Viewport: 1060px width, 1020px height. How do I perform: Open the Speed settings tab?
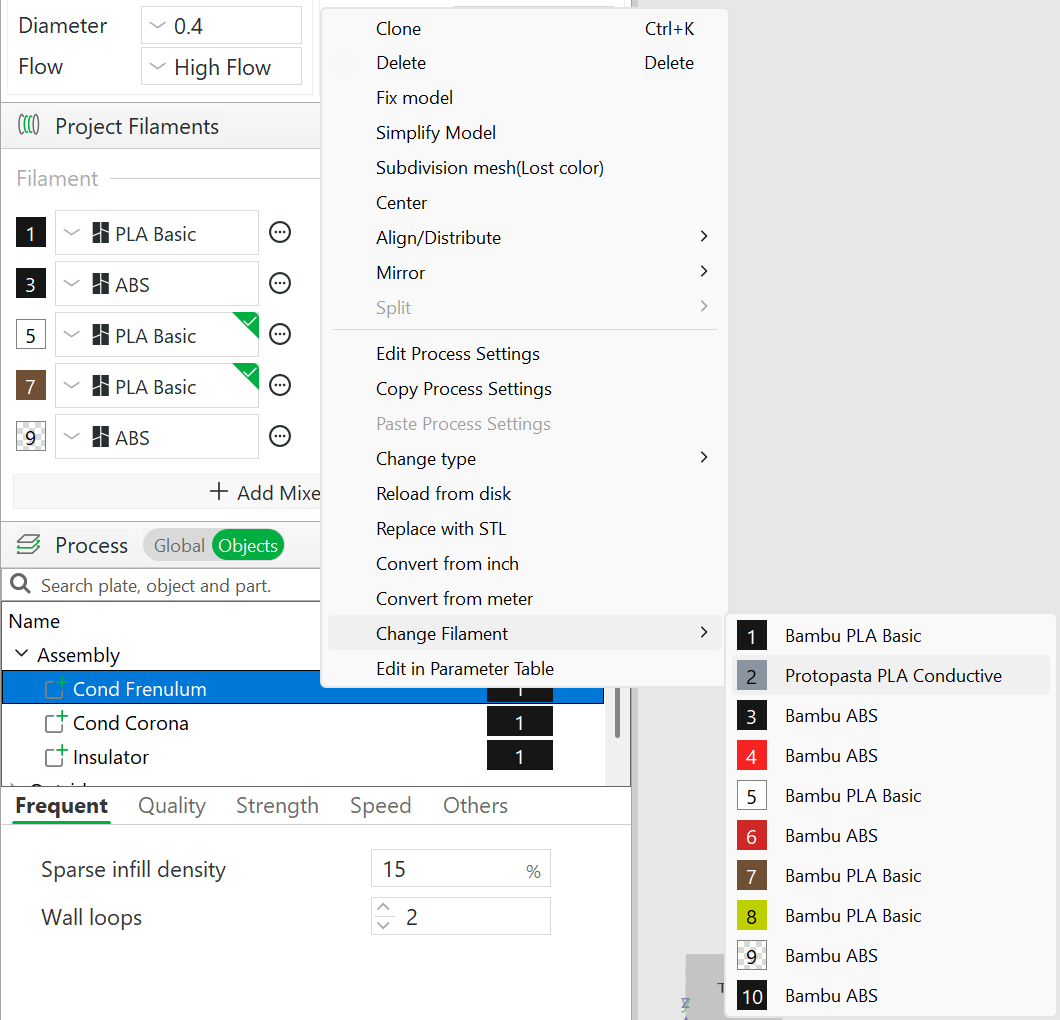click(381, 805)
